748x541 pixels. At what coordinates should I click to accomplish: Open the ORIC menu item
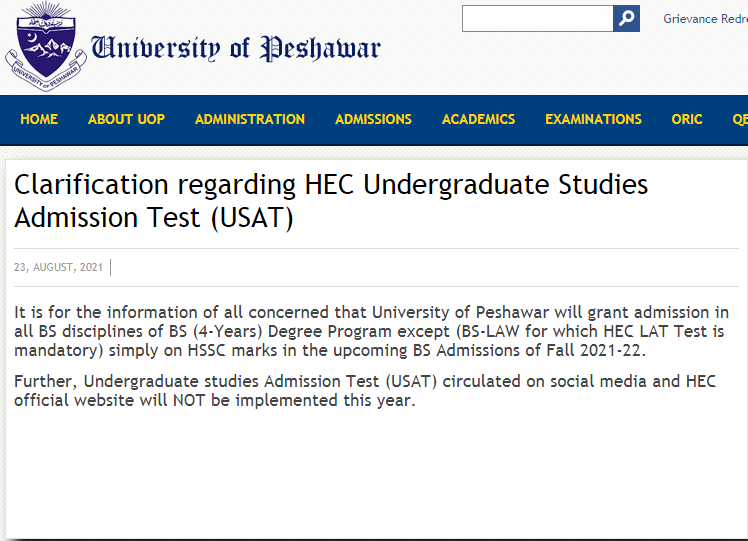687,119
